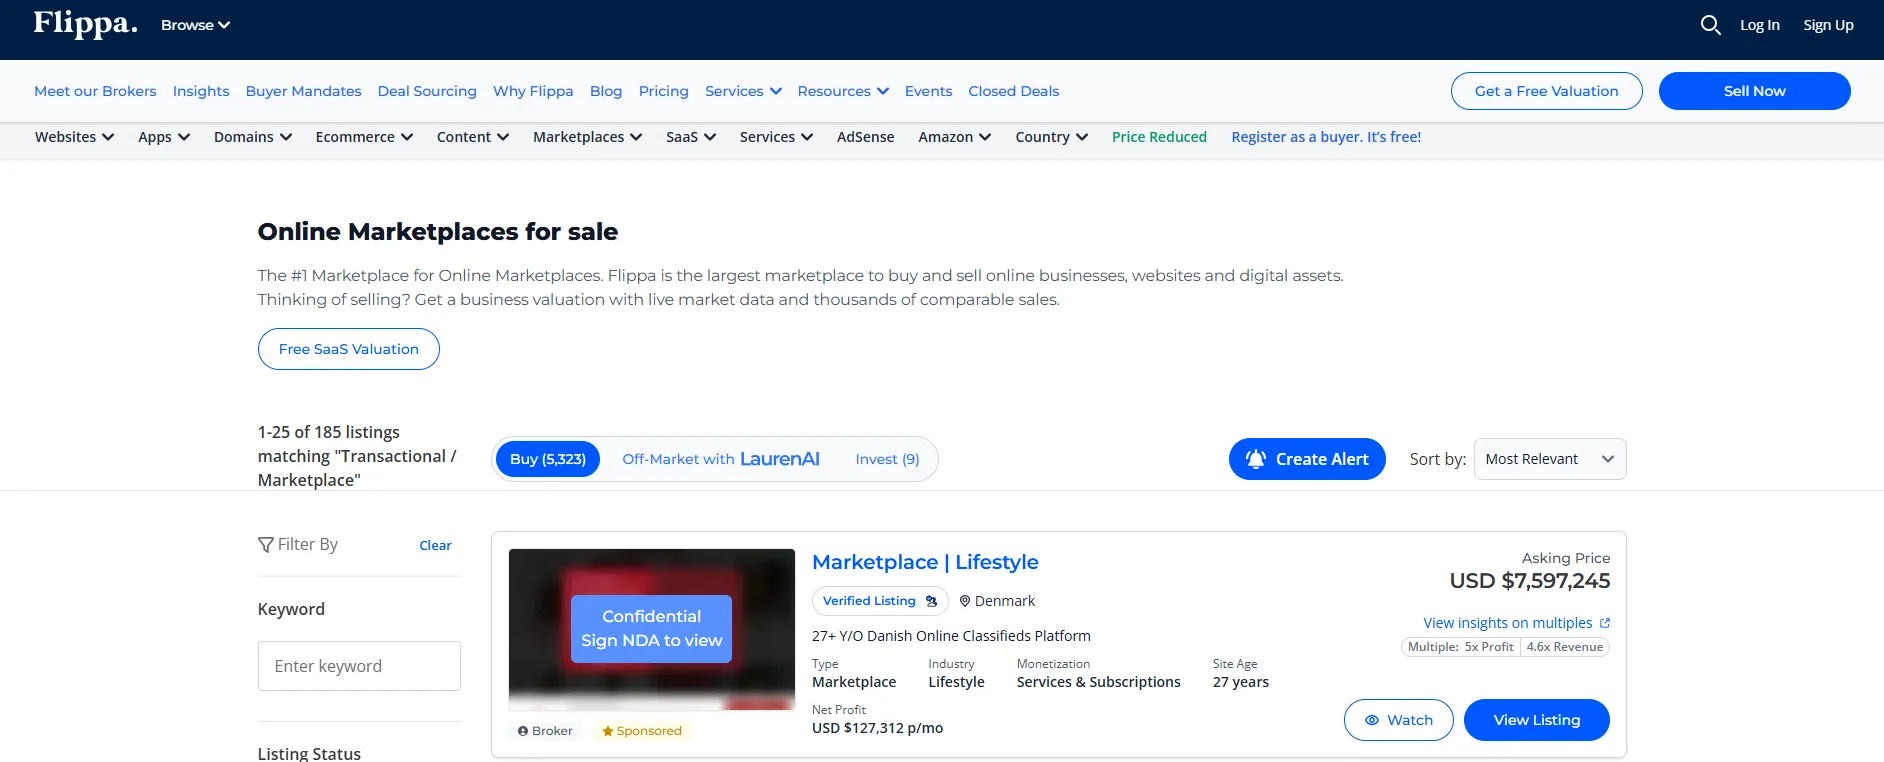Expand the Browse dropdown
1884x762 pixels.
[x=195, y=25]
